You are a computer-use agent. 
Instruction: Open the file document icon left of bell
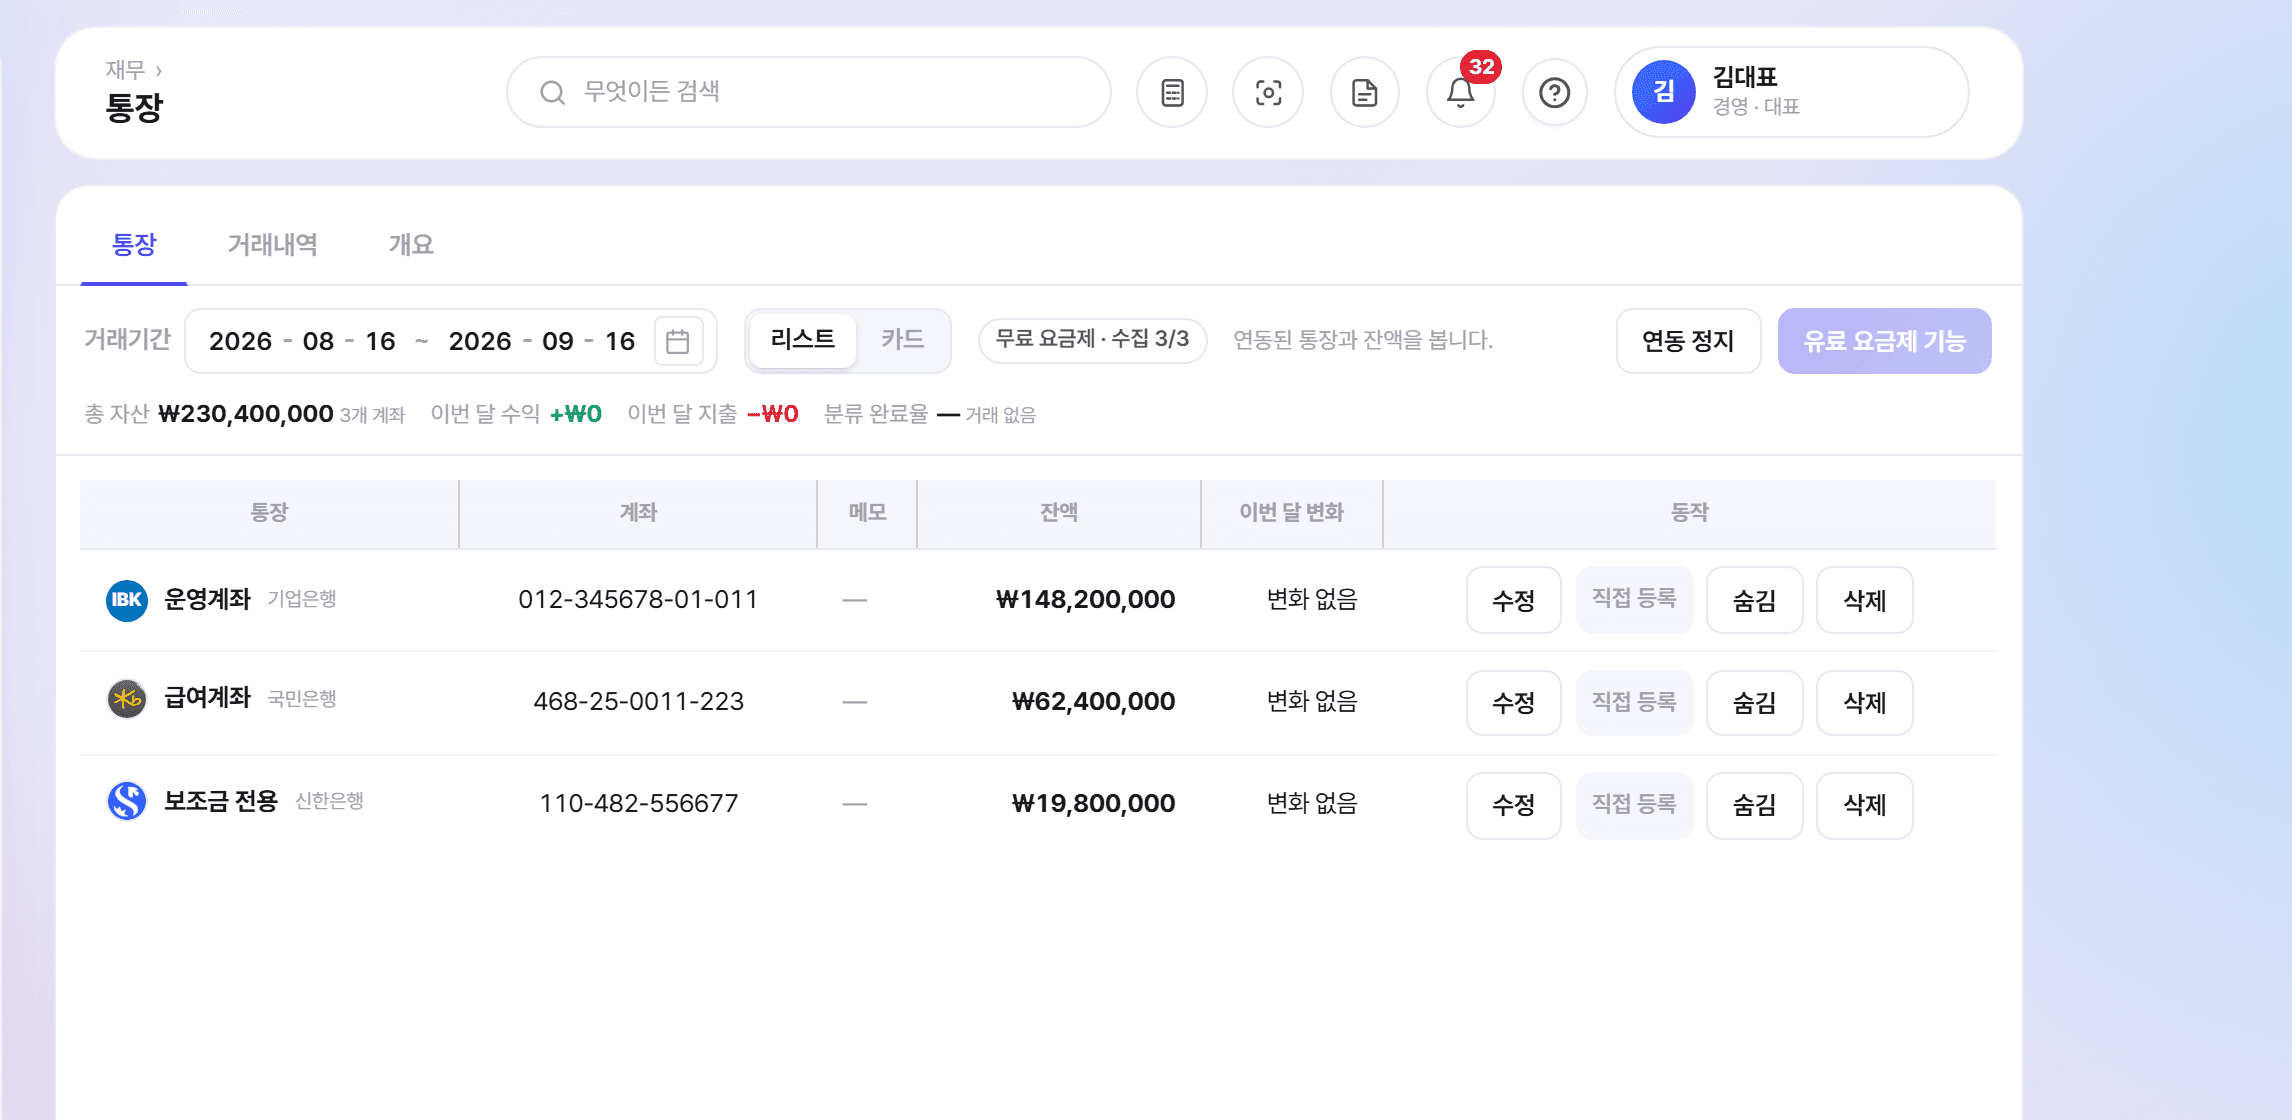pyautogui.click(x=1365, y=93)
